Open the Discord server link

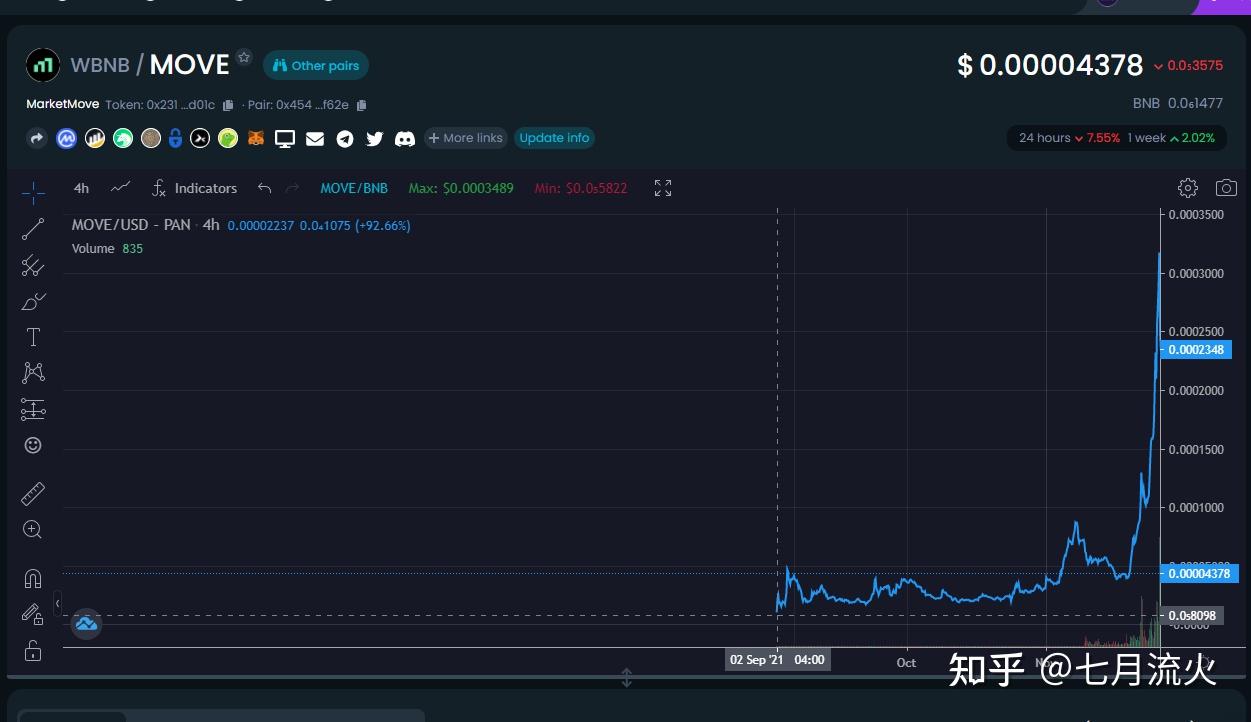405,139
